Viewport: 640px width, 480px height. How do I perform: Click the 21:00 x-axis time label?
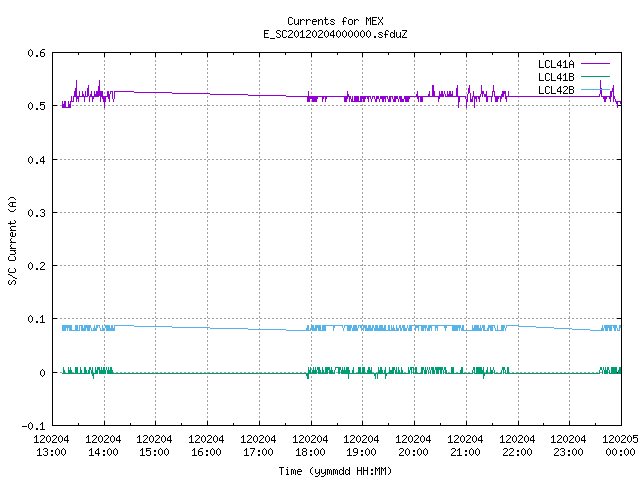point(465,452)
